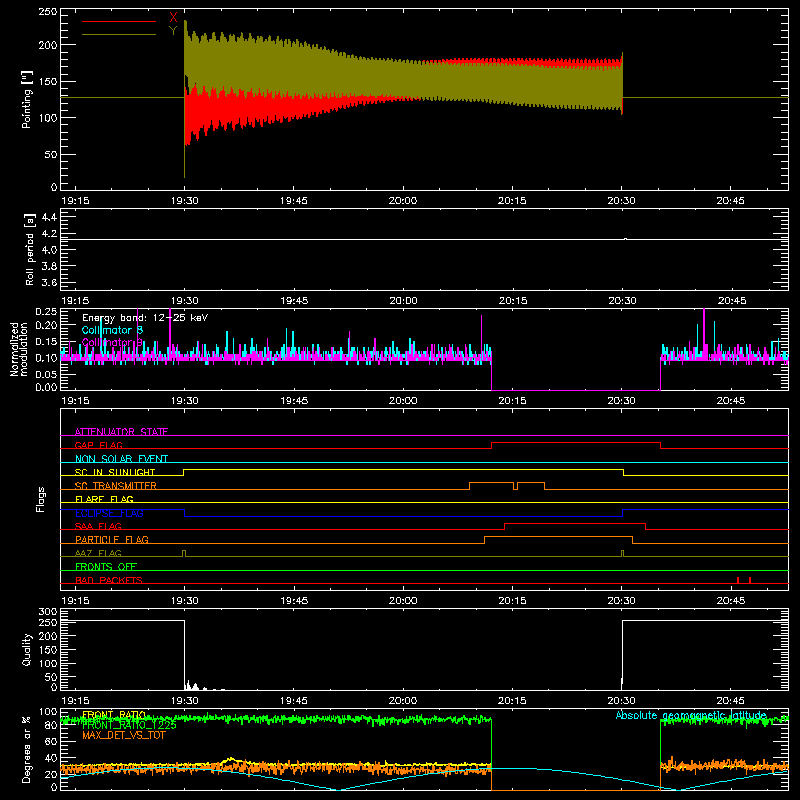This screenshot has height=800, width=800.
Task: Click the FLARE_FLAG label
Action: point(104,499)
